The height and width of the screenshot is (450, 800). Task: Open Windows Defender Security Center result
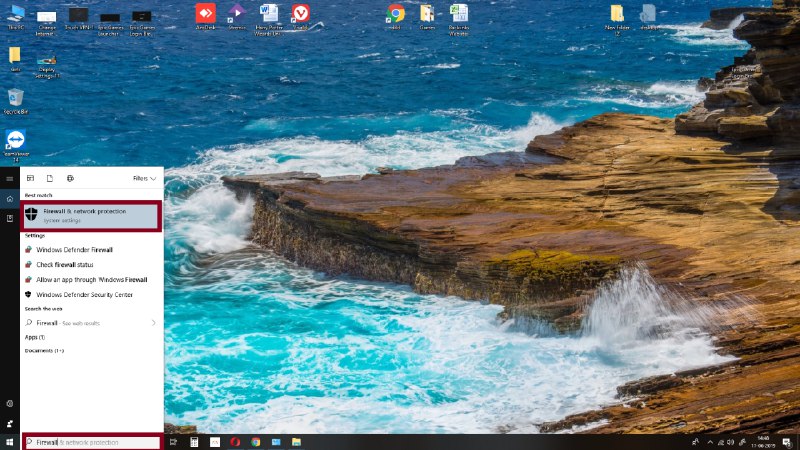[84, 294]
